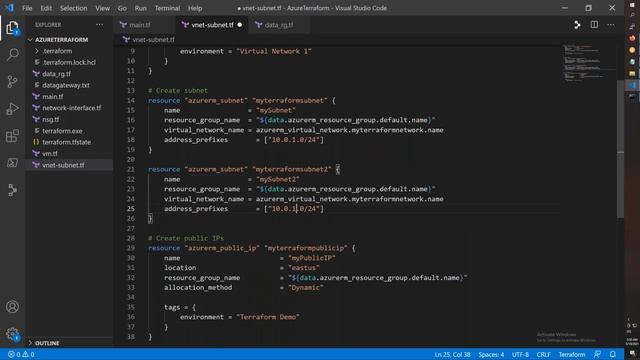This screenshot has width=640, height=360.
Task: Switch to the vnet-subnet.tf editor tab
Action: (212, 25)
